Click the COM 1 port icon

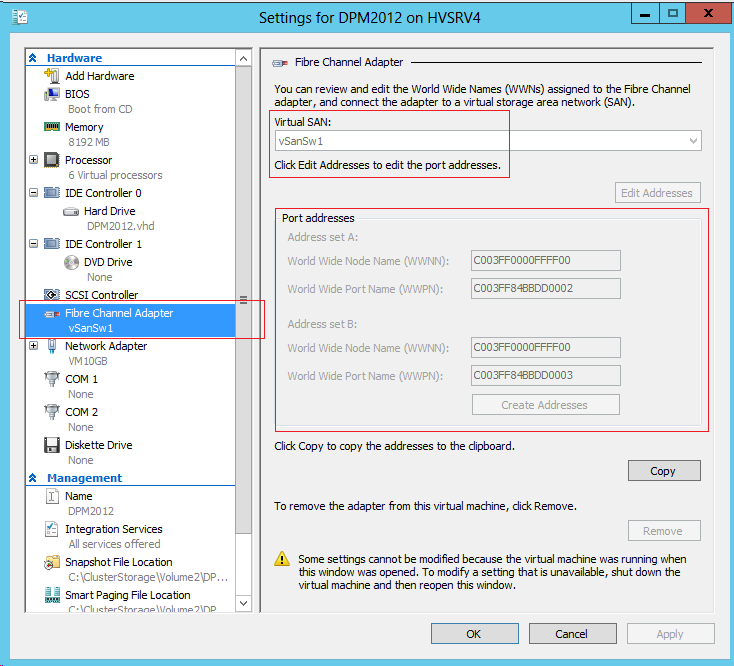51,379
